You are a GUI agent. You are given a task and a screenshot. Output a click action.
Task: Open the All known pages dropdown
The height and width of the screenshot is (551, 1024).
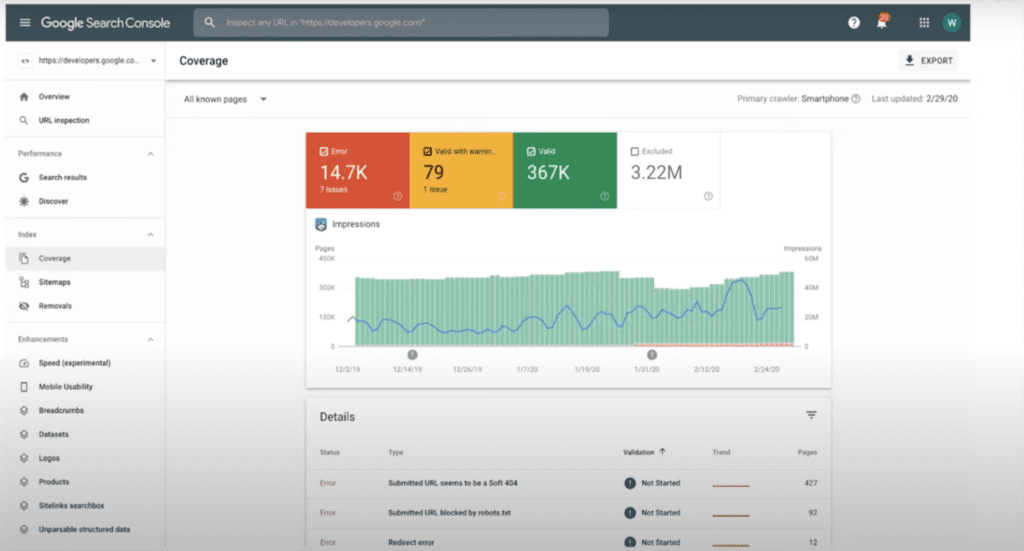[225, 99]
